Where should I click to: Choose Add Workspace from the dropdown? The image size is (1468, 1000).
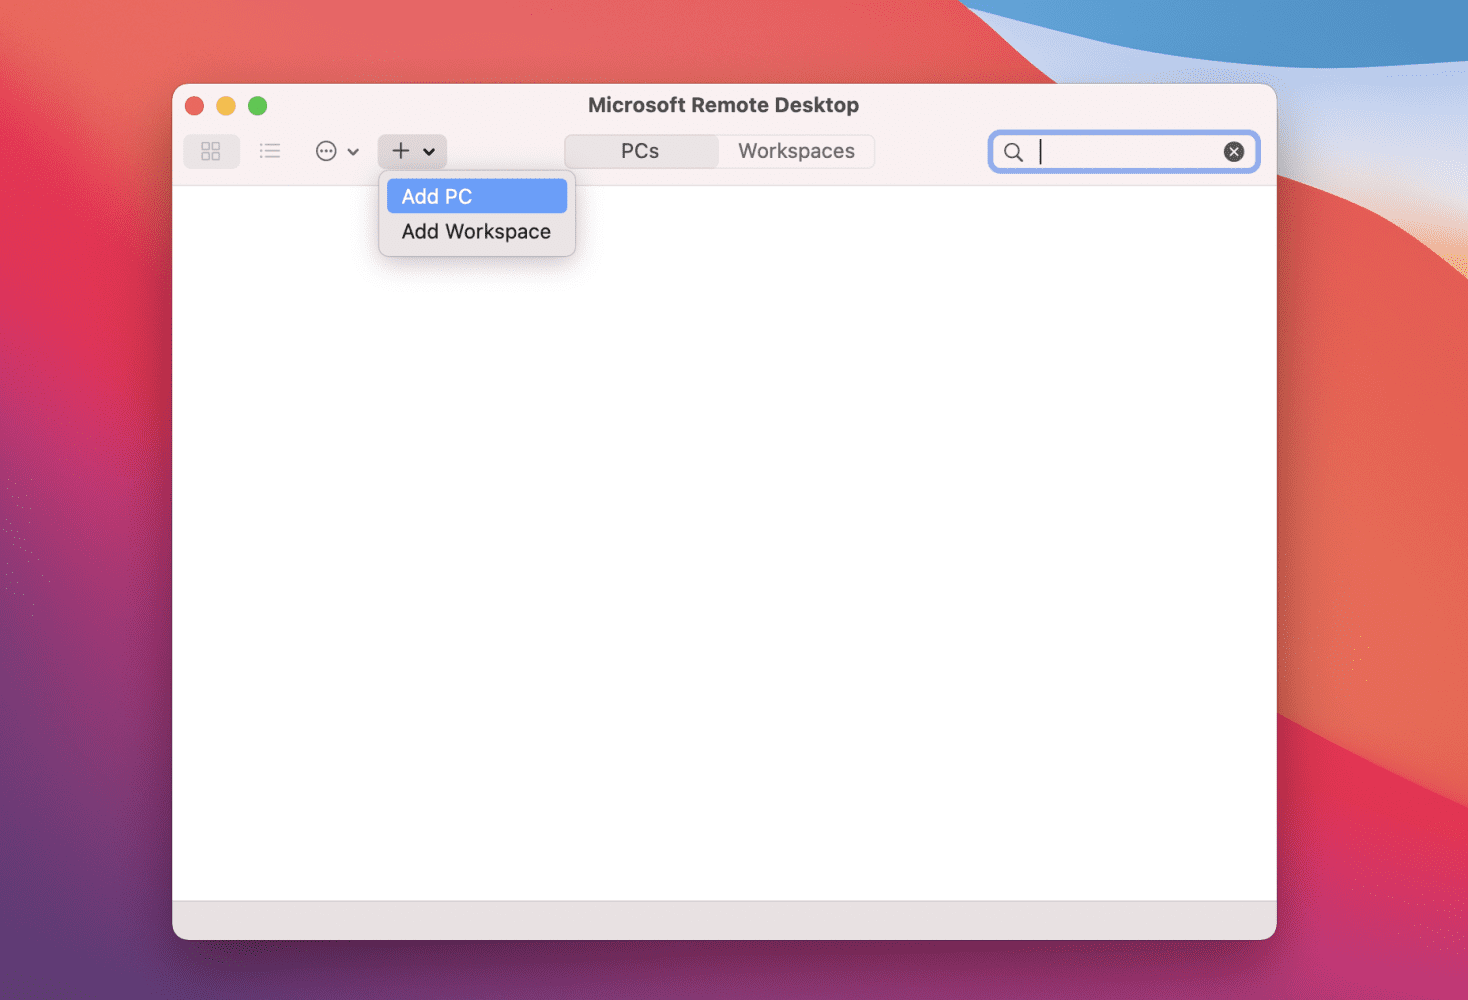(x=477, y=231)
